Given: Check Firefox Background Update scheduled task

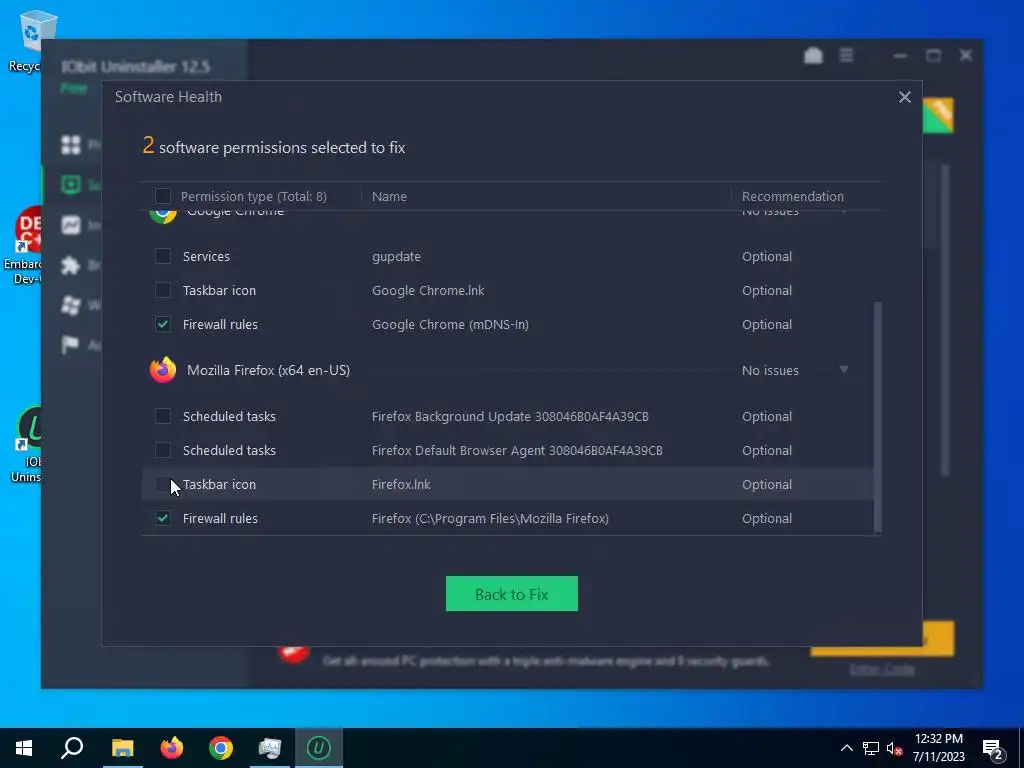Looking at the screenshot, I should 163,416.
